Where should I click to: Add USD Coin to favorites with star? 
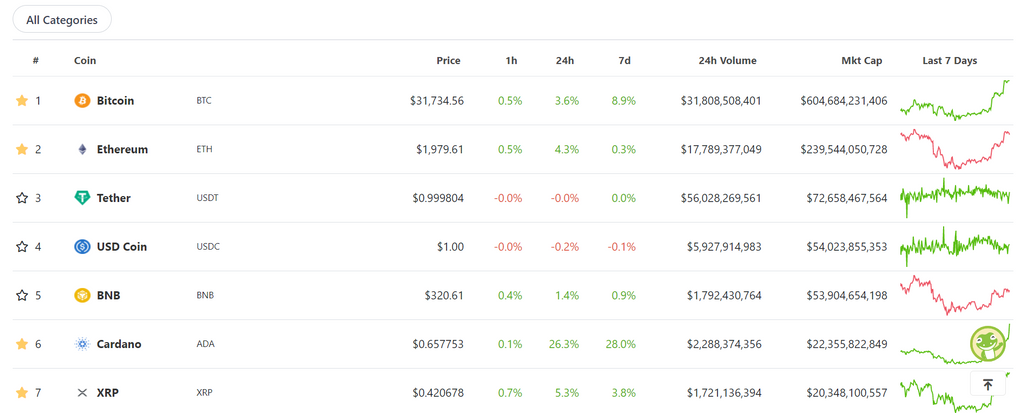22,247
